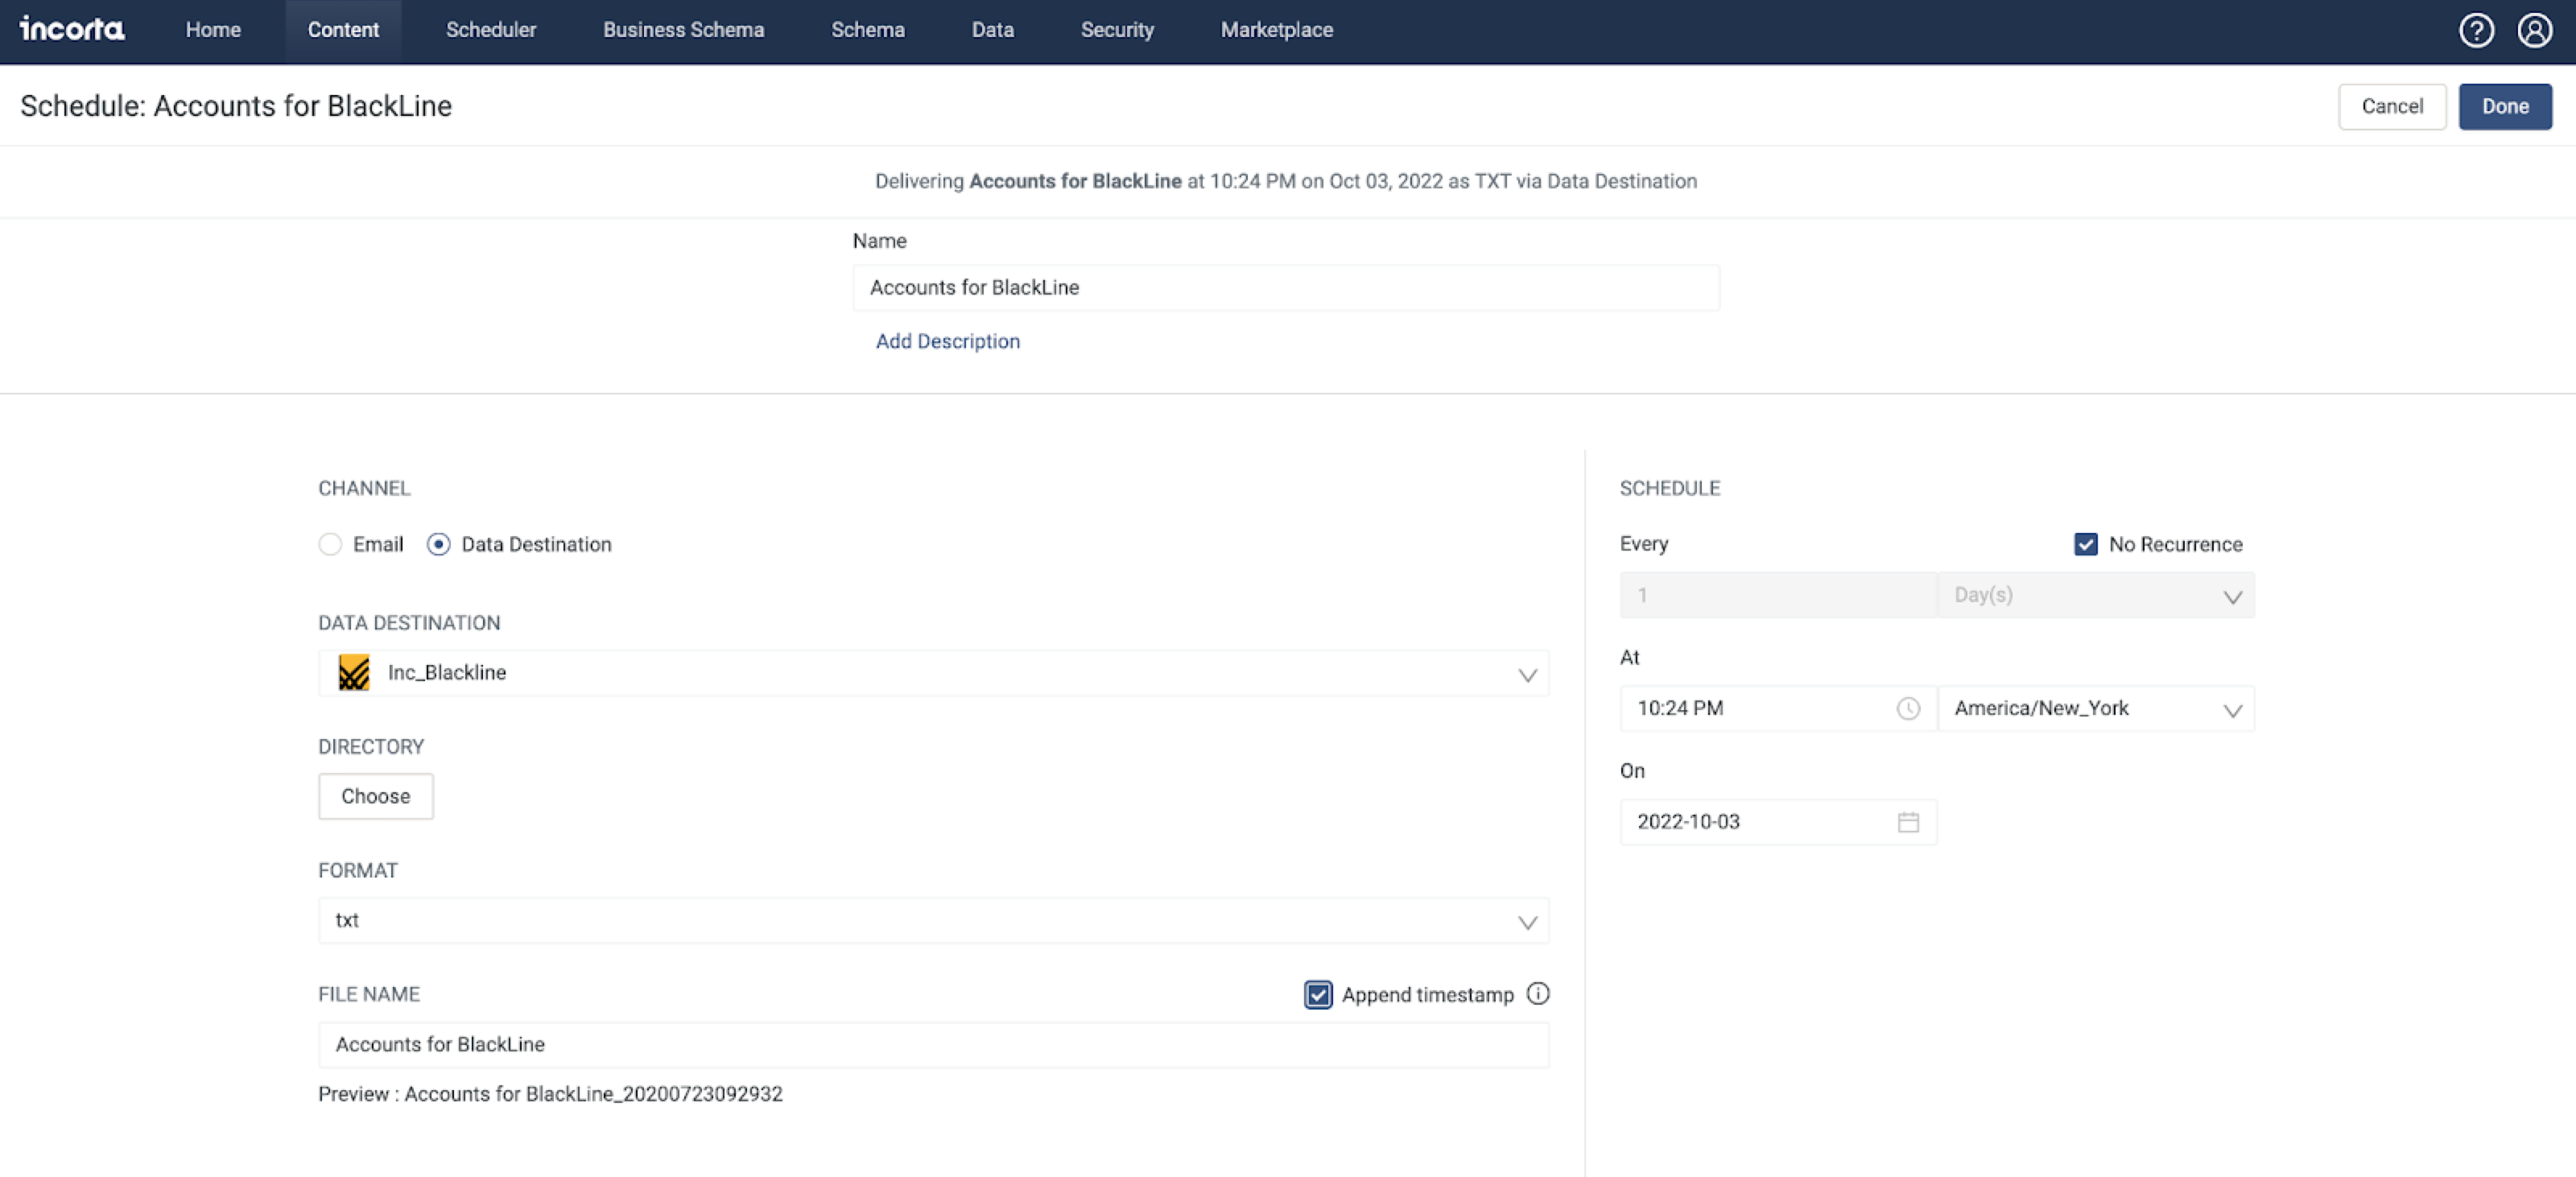Toggle the Append timestamp checkbox
This screenshot has width=2576, height=1177.
click(x=1318, y=994)
